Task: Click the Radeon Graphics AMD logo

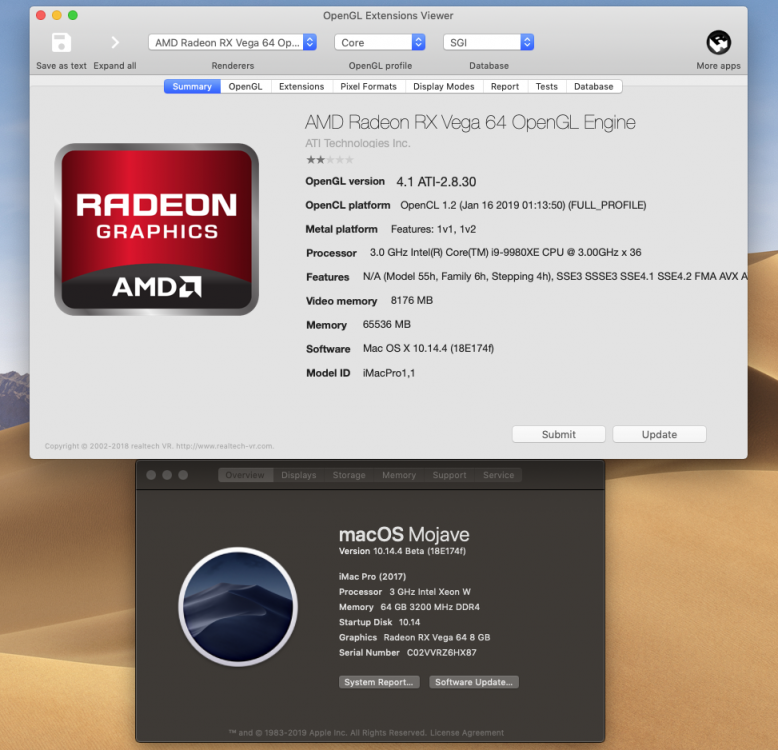Action: (x=156, y=229)
